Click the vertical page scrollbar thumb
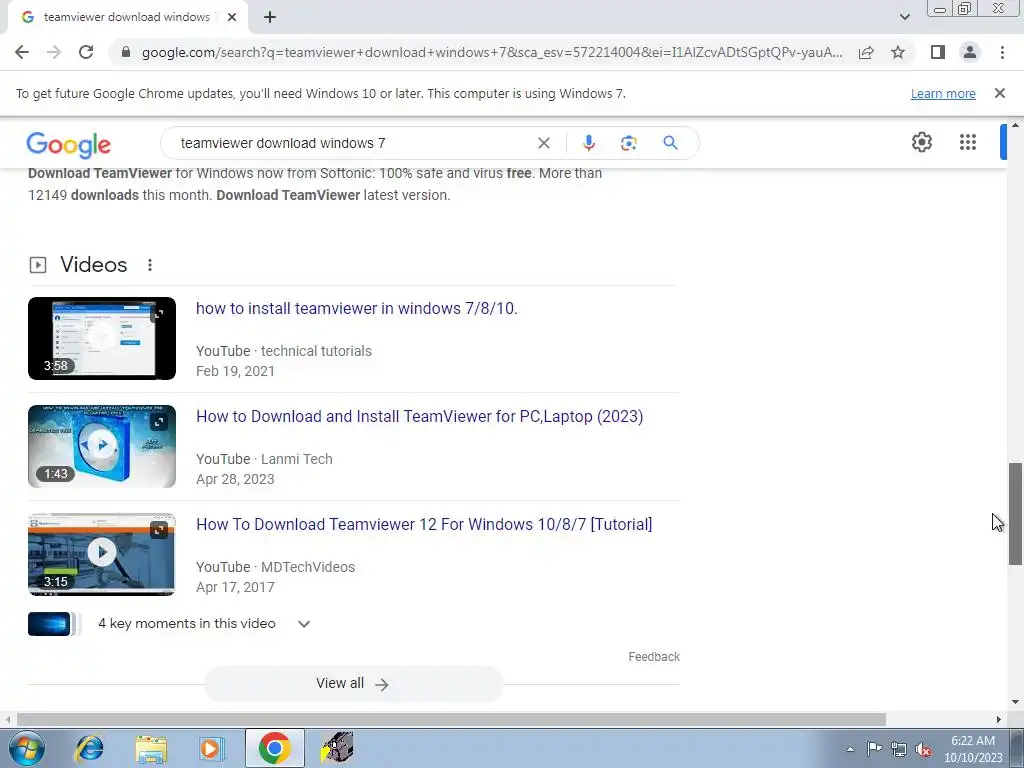The width and height of the screenshot is (1024, 768). [1015, 514]
